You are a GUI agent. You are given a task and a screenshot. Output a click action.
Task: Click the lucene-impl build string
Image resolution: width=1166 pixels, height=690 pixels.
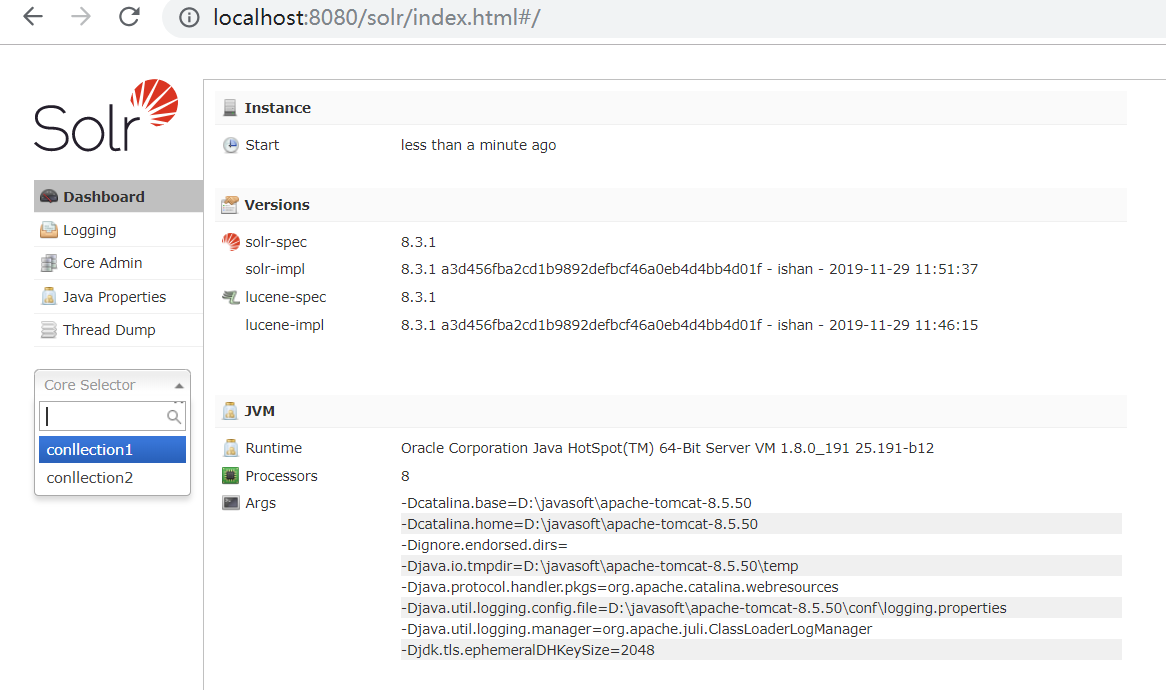689,325
